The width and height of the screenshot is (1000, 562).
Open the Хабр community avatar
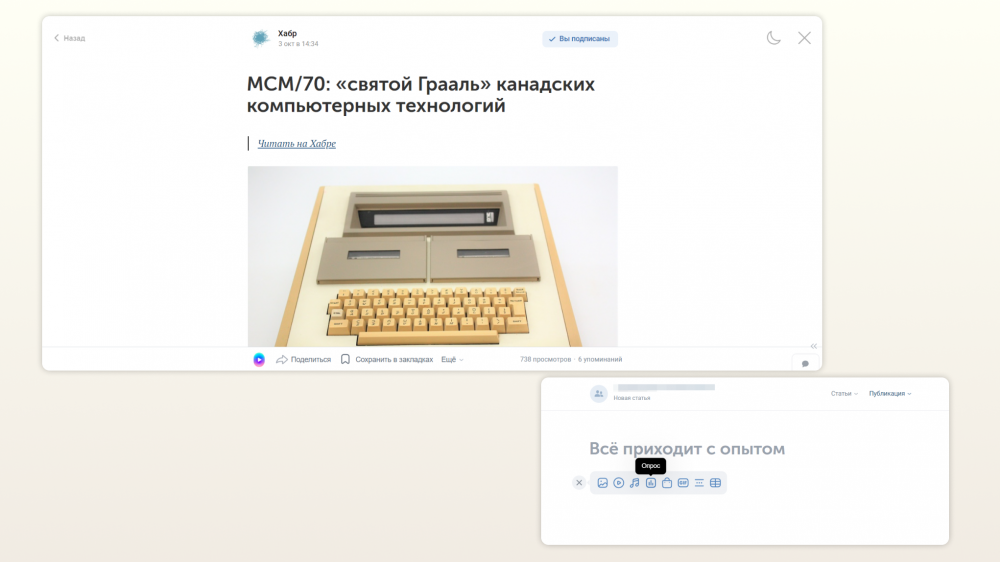coord(260,38)
